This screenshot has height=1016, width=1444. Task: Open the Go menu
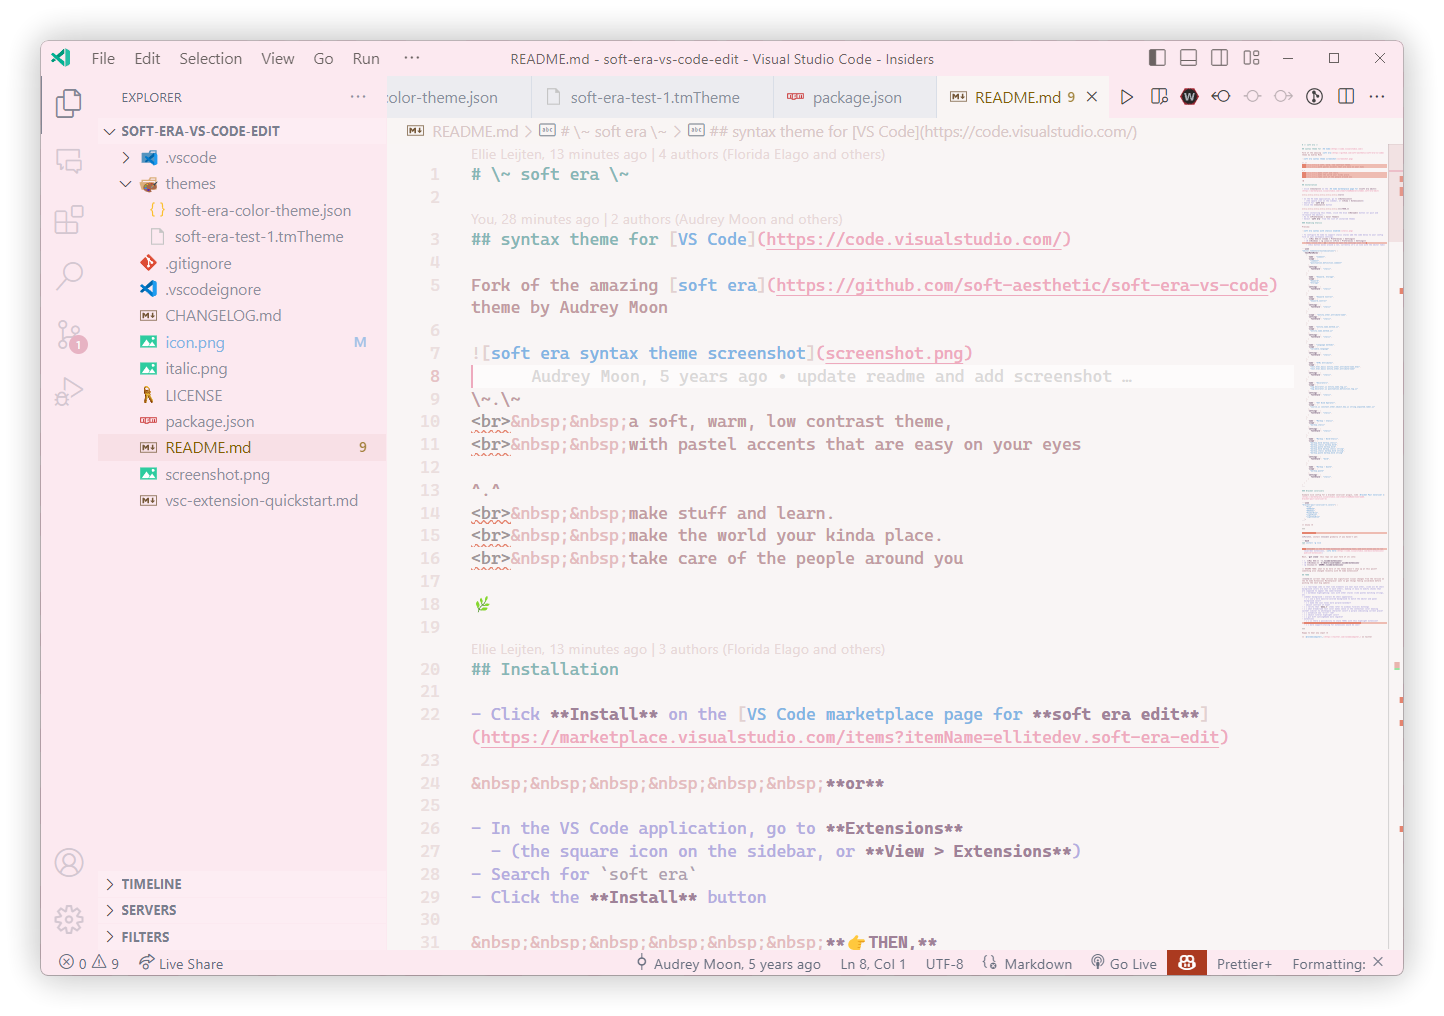pyautogui.click(x=323, y=58)
